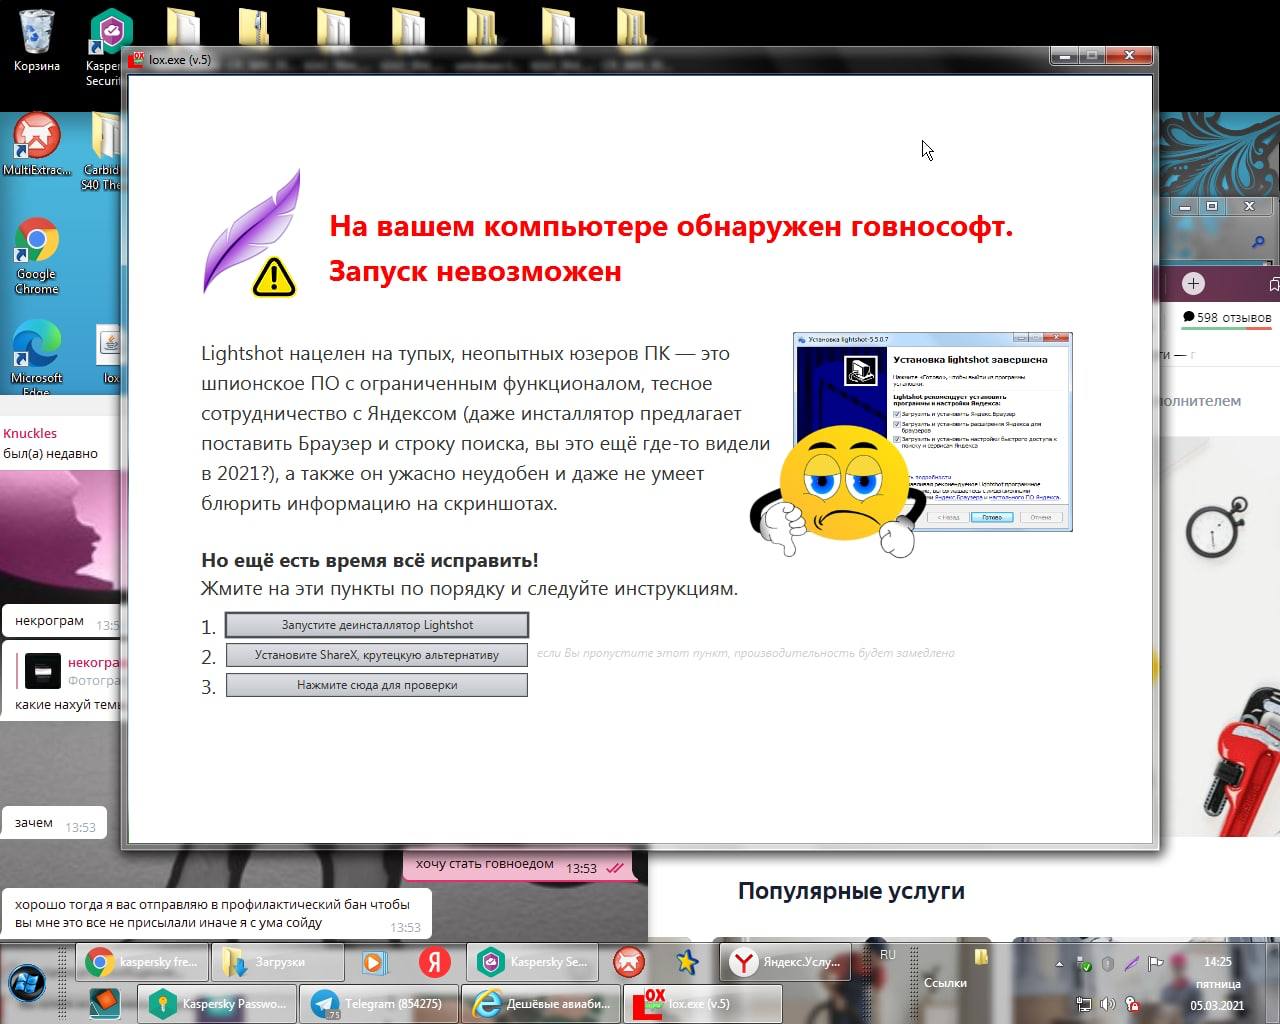Open the volume speaker tray icon
The image size is (1280, 1024).
click(1108, 1004)
